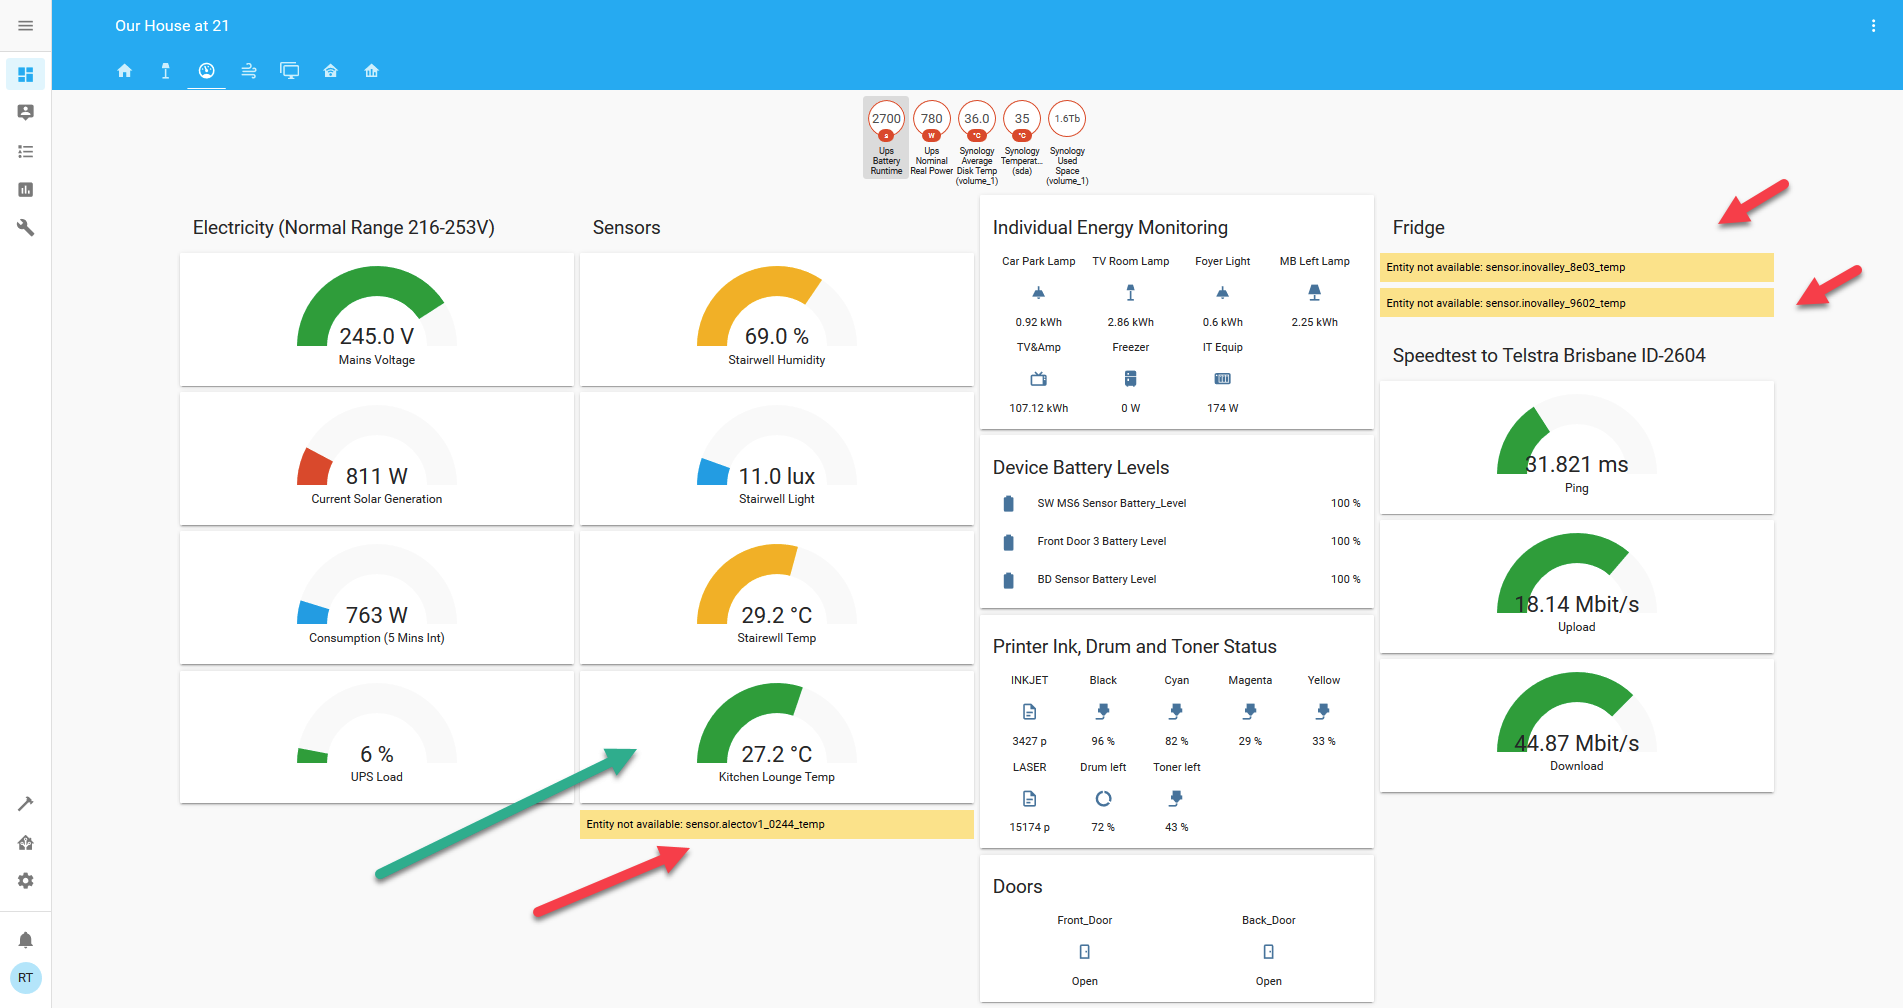Toggle the TV Room Lamp icon
Screen dimensions: 1903x1008
pos(1131,293)
